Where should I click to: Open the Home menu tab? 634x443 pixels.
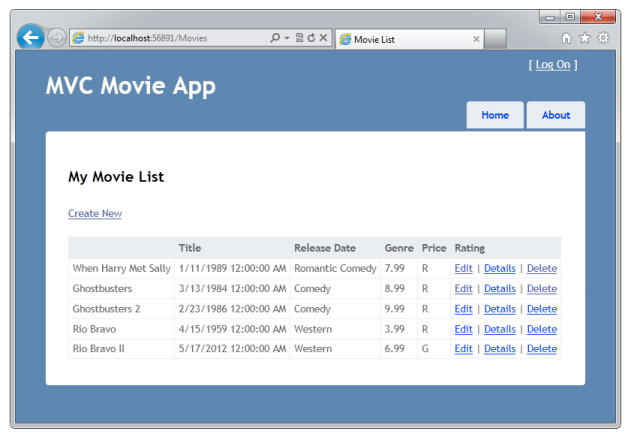(495, 115)
